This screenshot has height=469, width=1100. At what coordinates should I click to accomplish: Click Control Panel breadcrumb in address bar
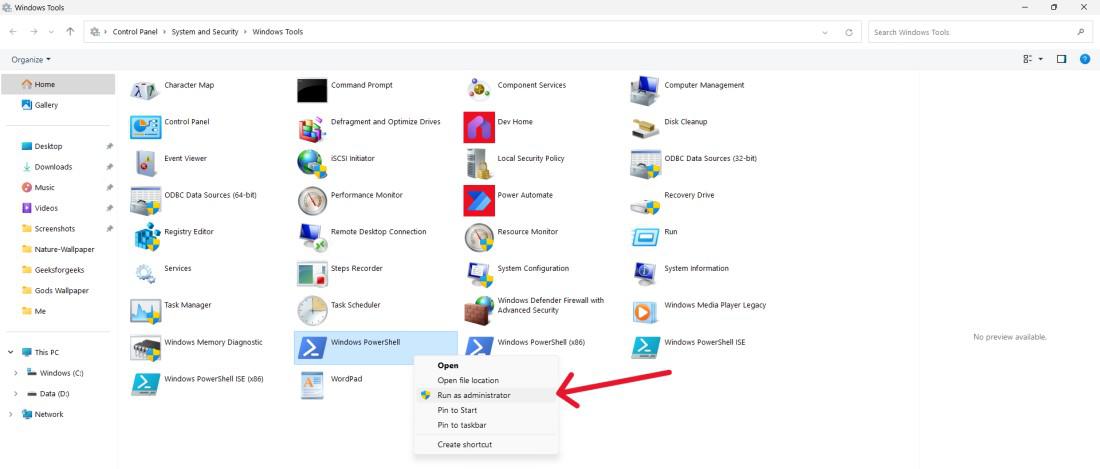click(136, 32)
